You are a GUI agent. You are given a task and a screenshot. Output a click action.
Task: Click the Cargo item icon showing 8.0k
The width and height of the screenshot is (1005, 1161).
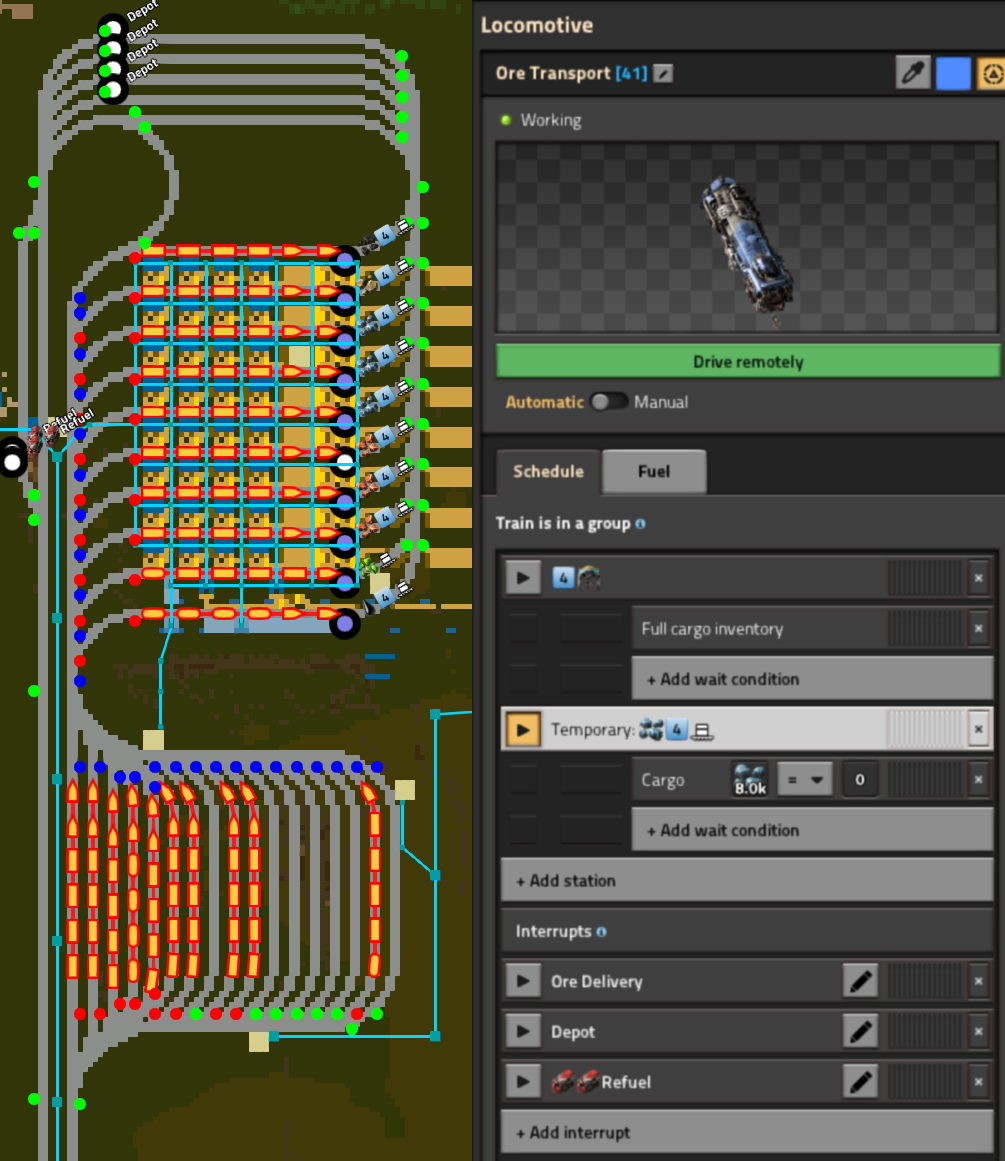[749, 780]
